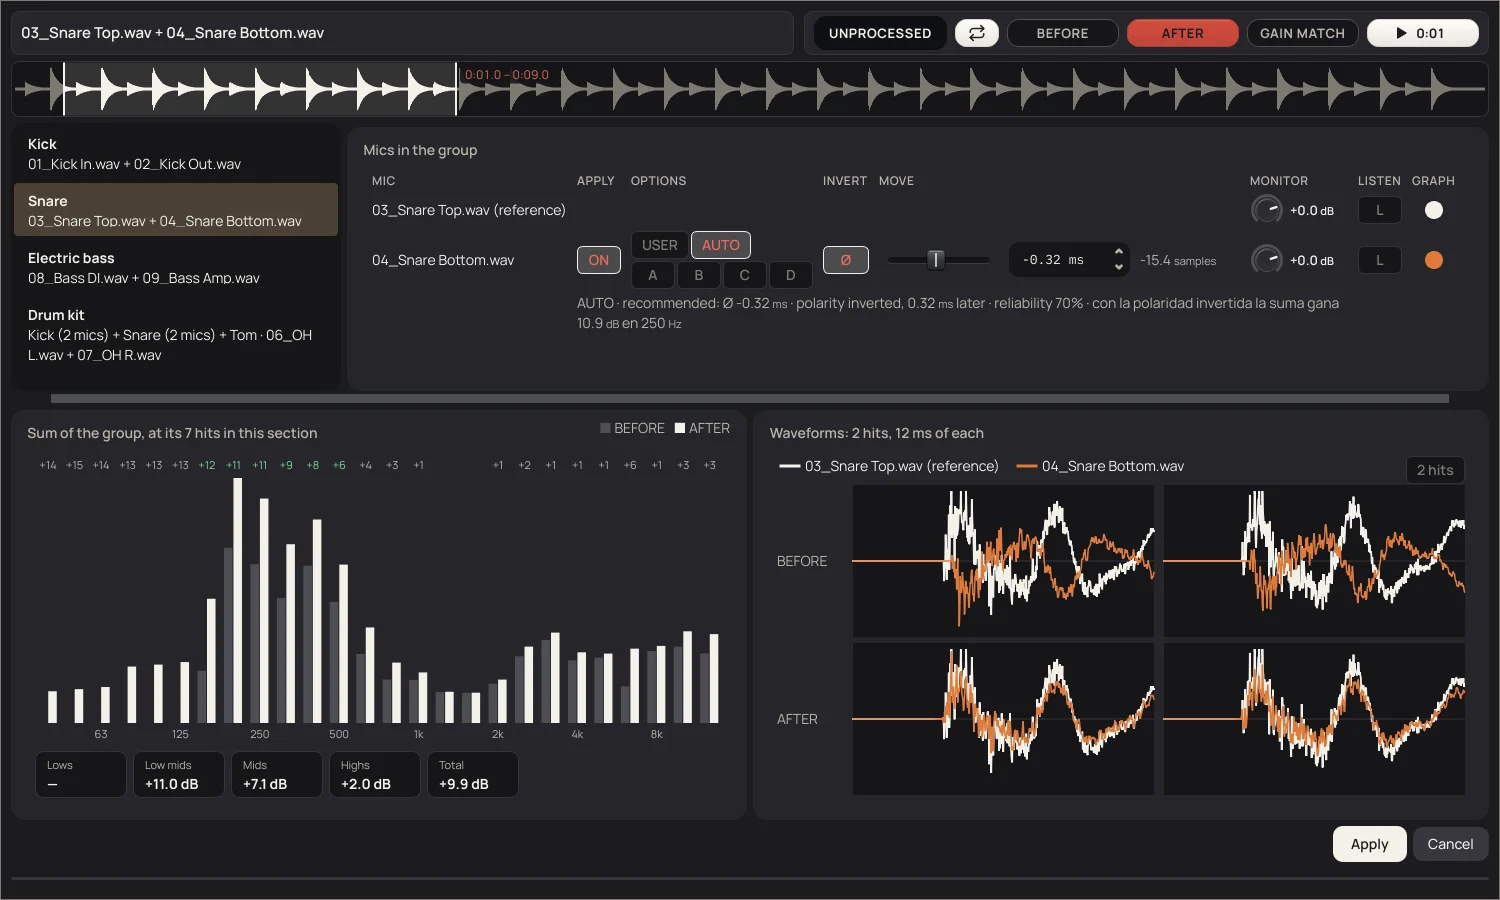The width and height of the screenshot is (1500, 900).
Task: Click the Mids +7.1 dB box
Action: point(277,775)
